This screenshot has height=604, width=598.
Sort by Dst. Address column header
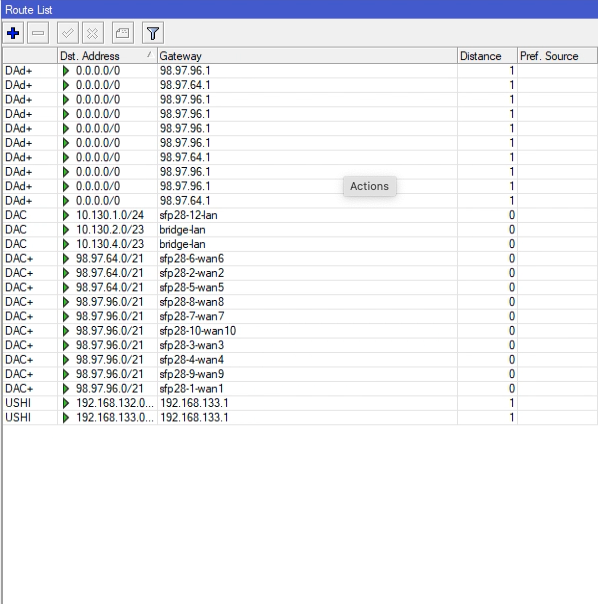(x=107, y=56)
